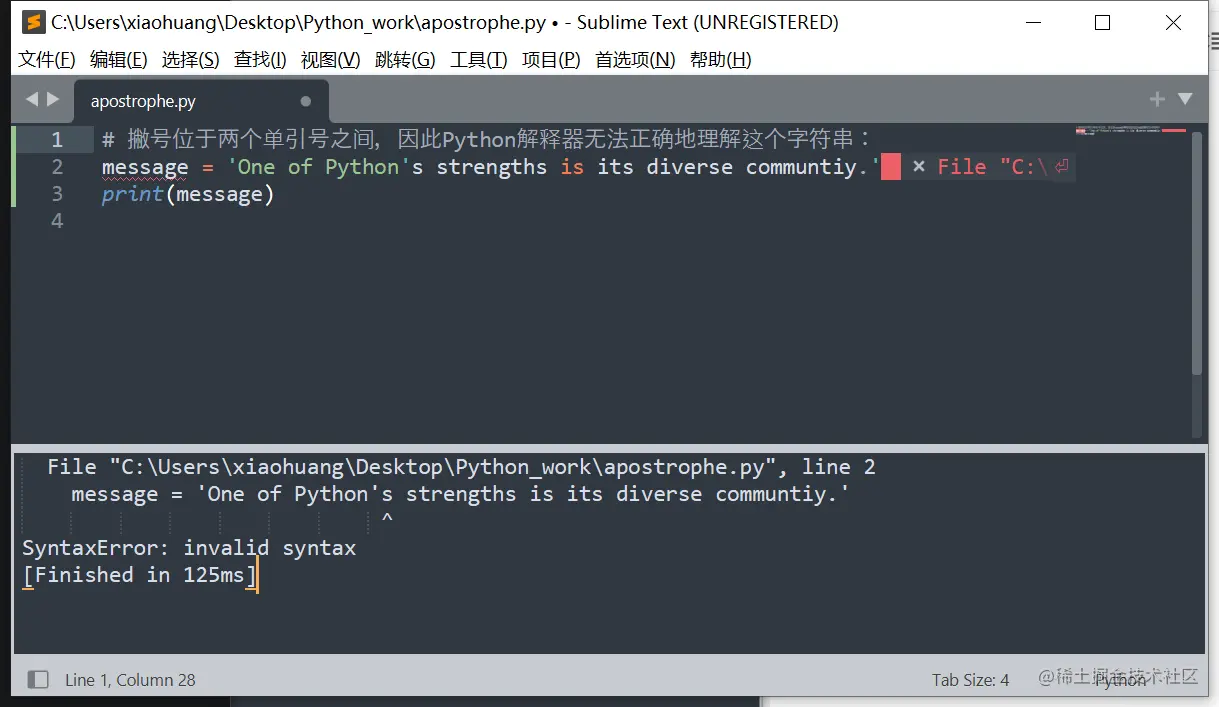Click the SyntaxError: invalid syntax line
The height and width of the screenshot is (707, 1219).
(189, 548)
